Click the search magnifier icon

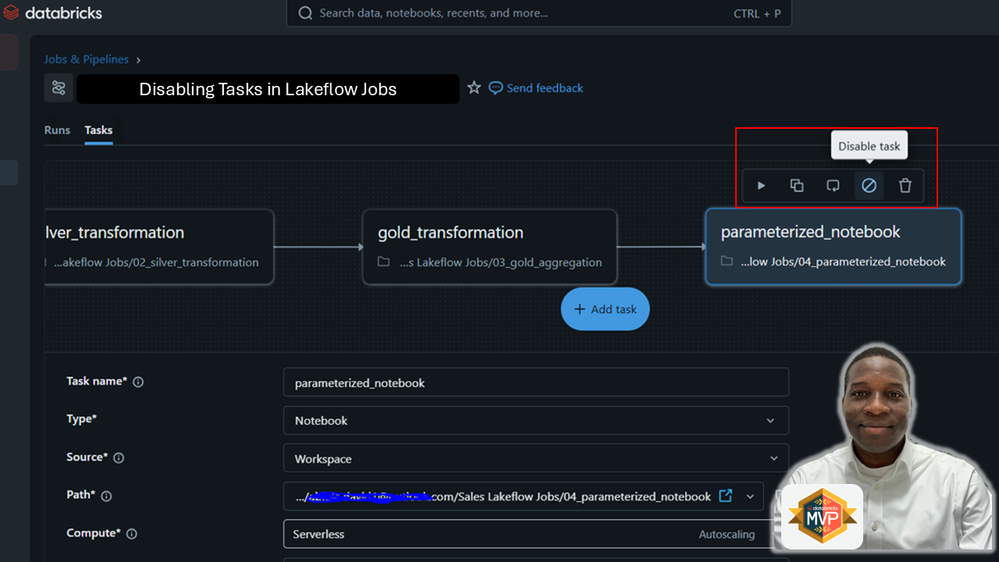[x=305, y=13]
